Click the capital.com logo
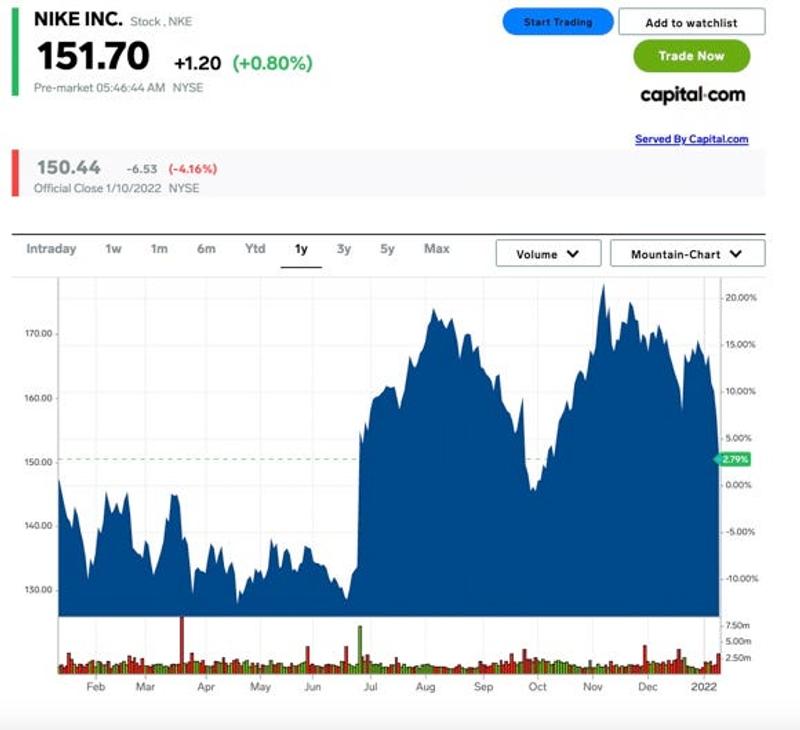The width and height of the screenshot is (800, 730). (692, 95)
